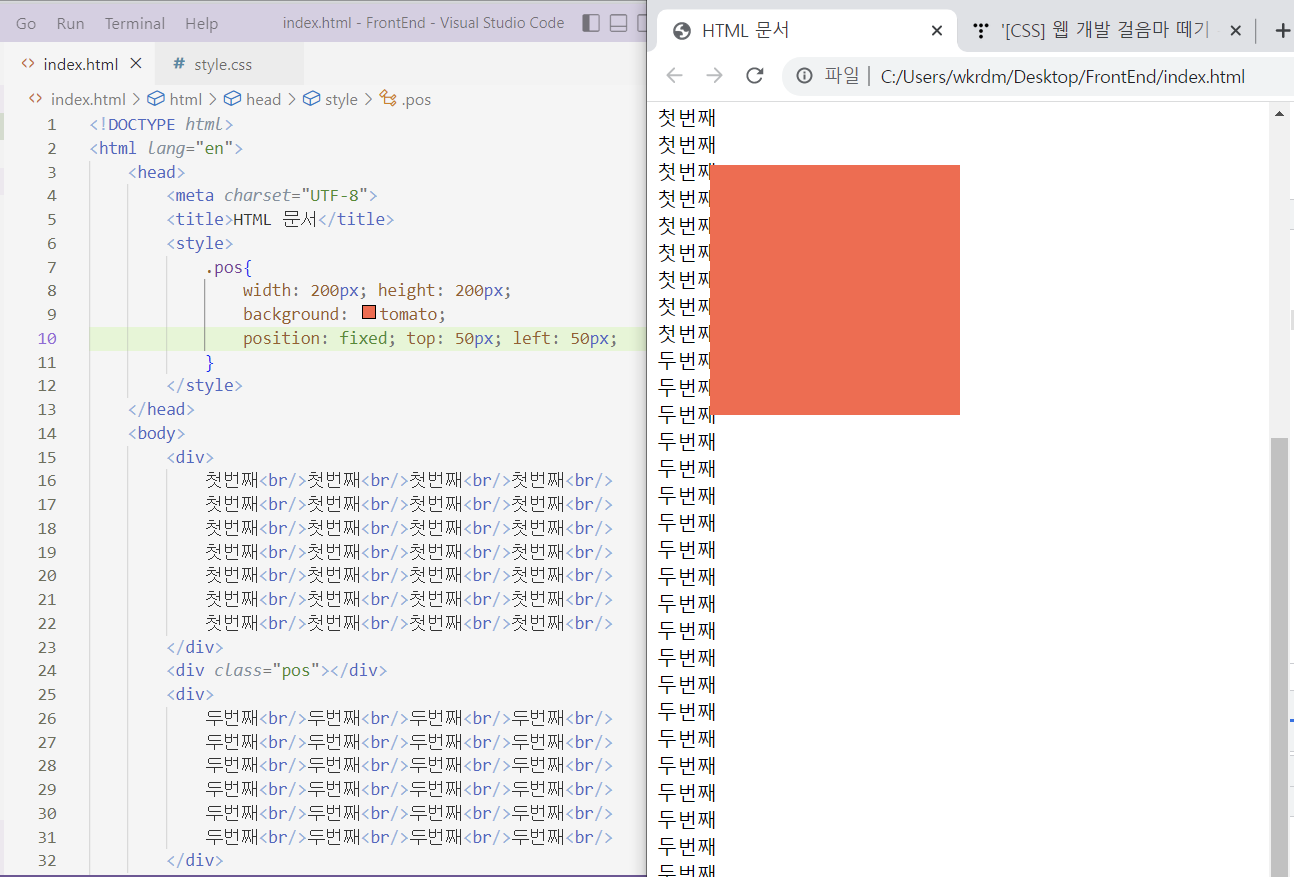Click the html icon in the breadcrumb

tap(156, 99)
